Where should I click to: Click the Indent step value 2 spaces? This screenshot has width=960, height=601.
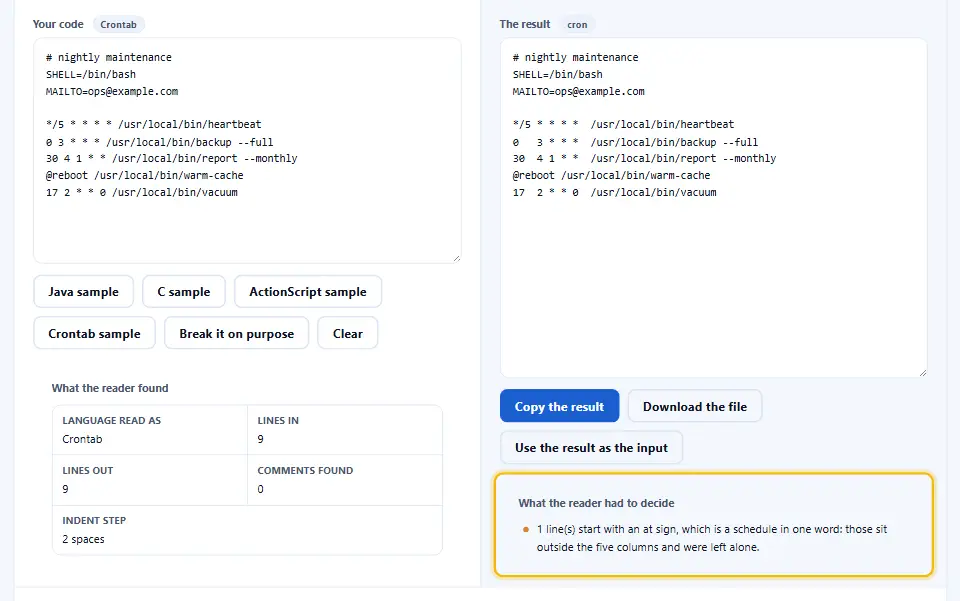pyautogui.click(x=83, y=539)
